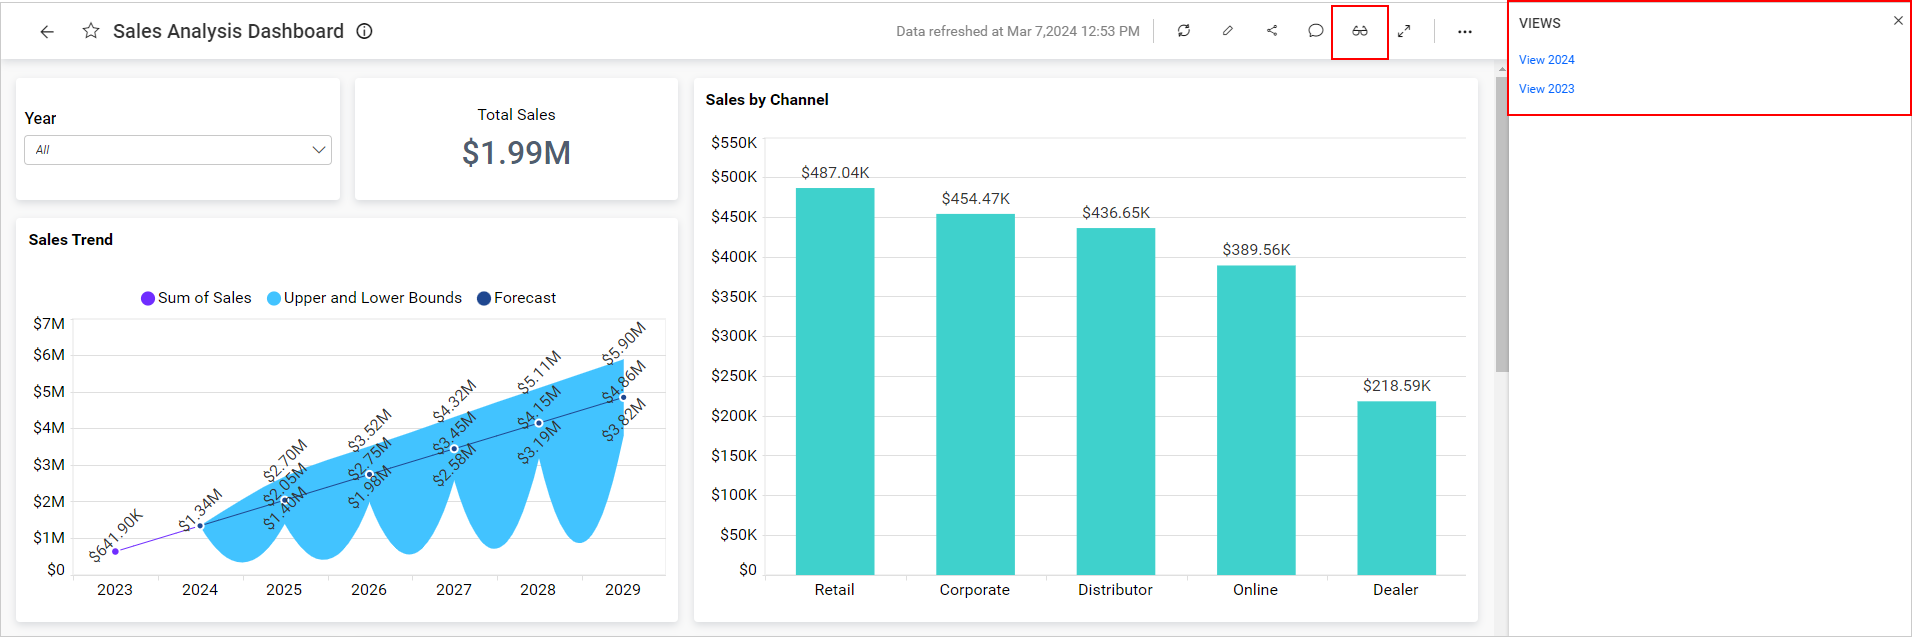Screen dimensions: 1912x637
Task: Open the View 2024 saved view
Action: coord(1546,60)
